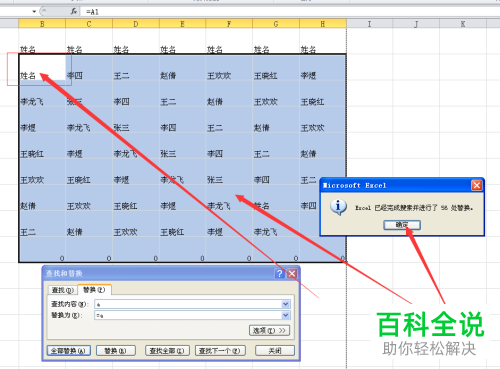Select column C header
The height and width of the screenshot is (369, 500).
click(89, 24)
